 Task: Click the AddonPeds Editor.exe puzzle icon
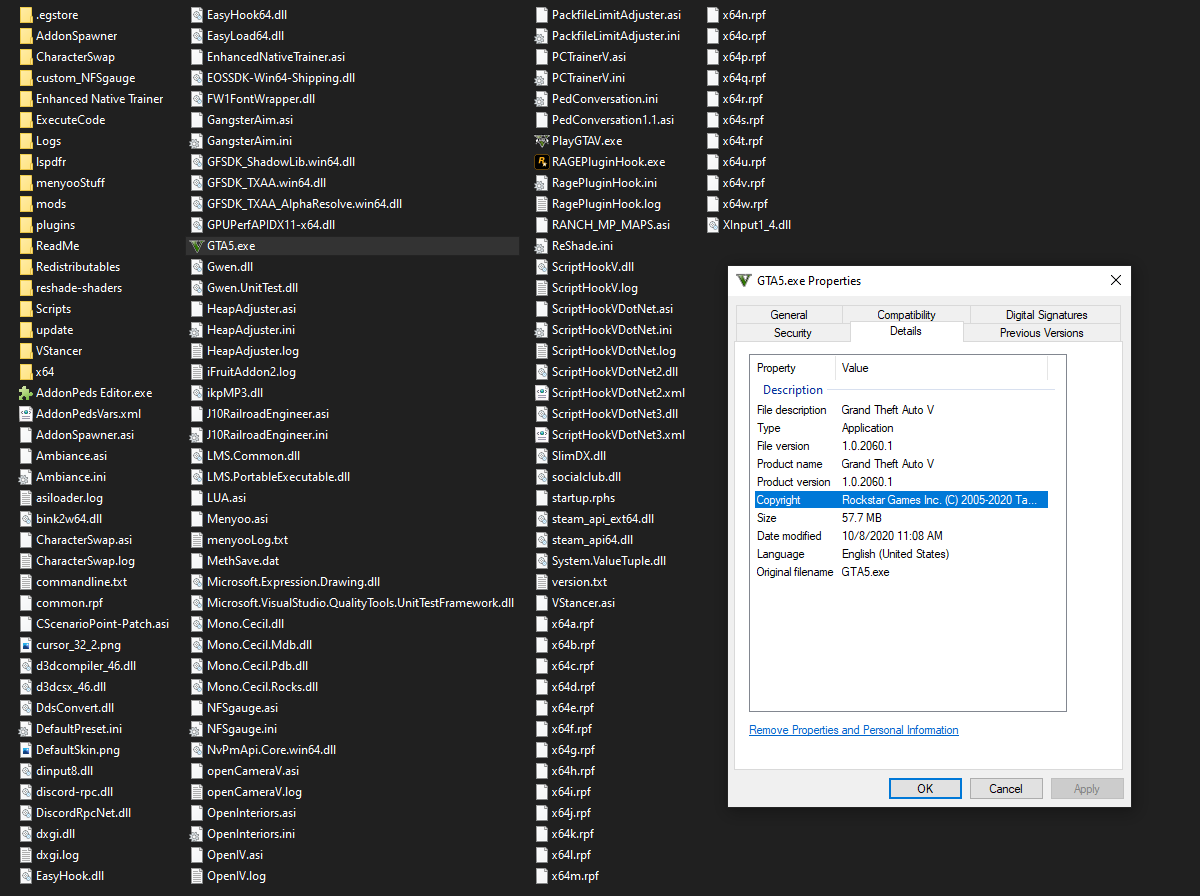click(x=26, y=393)
